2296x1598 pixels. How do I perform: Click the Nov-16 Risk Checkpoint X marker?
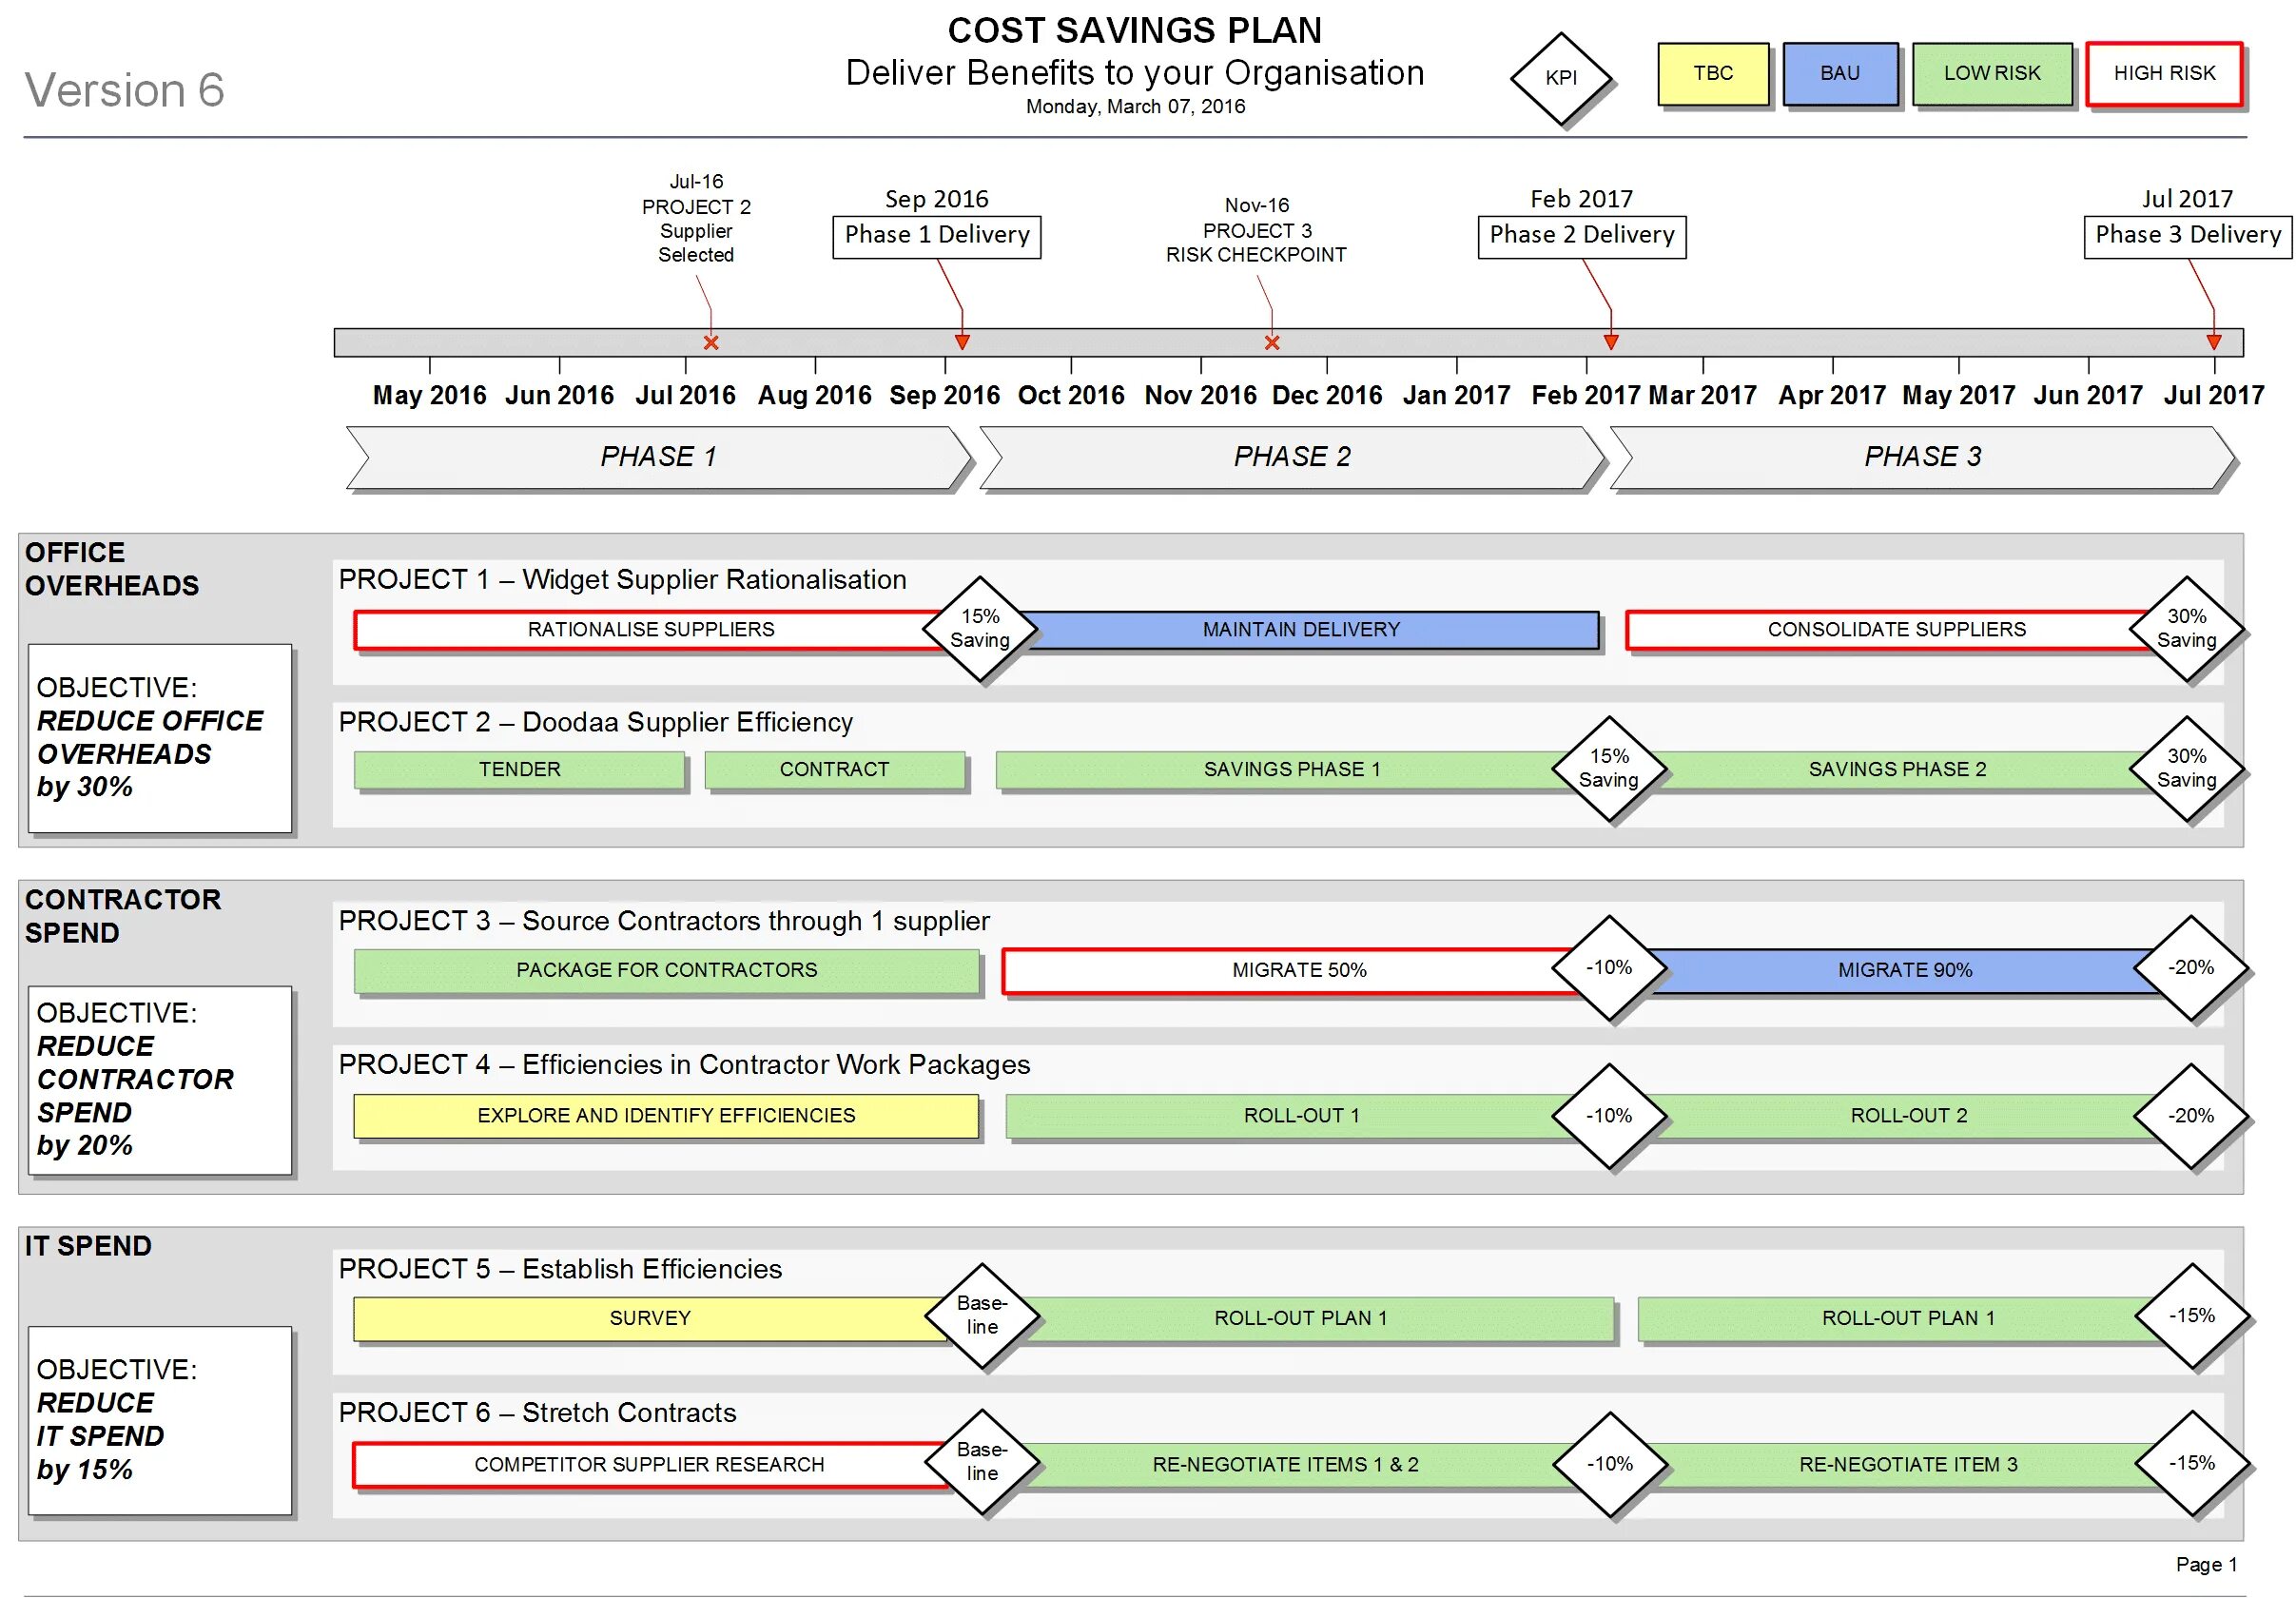pos(1271,342)
